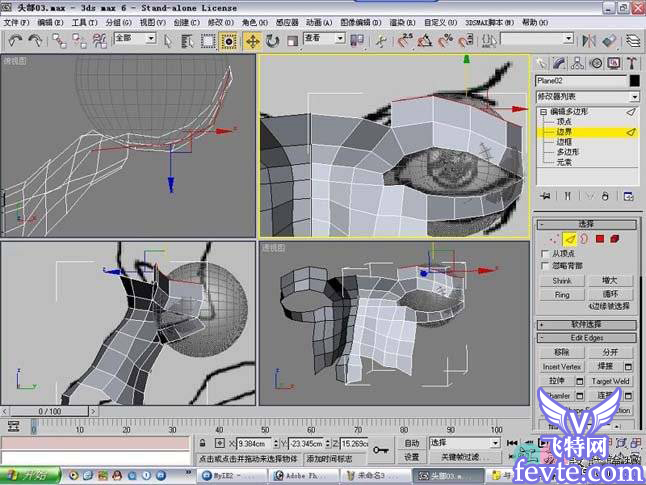The height and width of the screenshot is (485, 646).
Task: Click the black object color swatch
Action: click(634, 81)
